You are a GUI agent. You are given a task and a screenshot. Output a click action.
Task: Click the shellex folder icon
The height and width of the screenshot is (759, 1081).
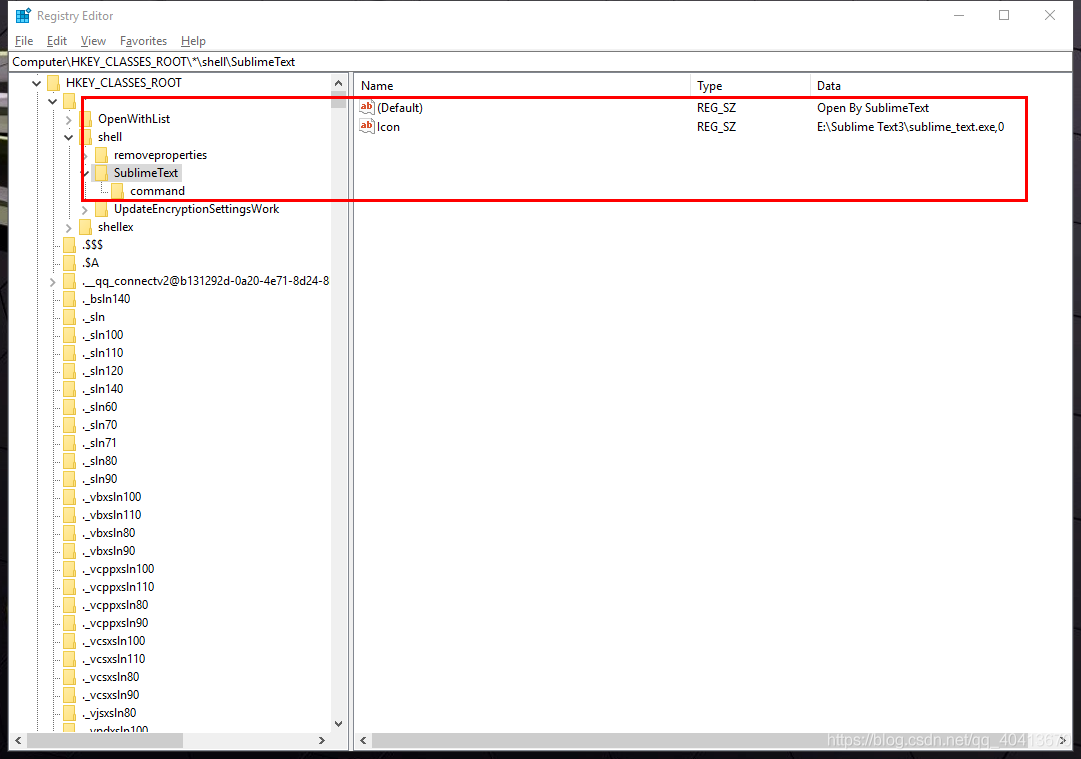85,227
